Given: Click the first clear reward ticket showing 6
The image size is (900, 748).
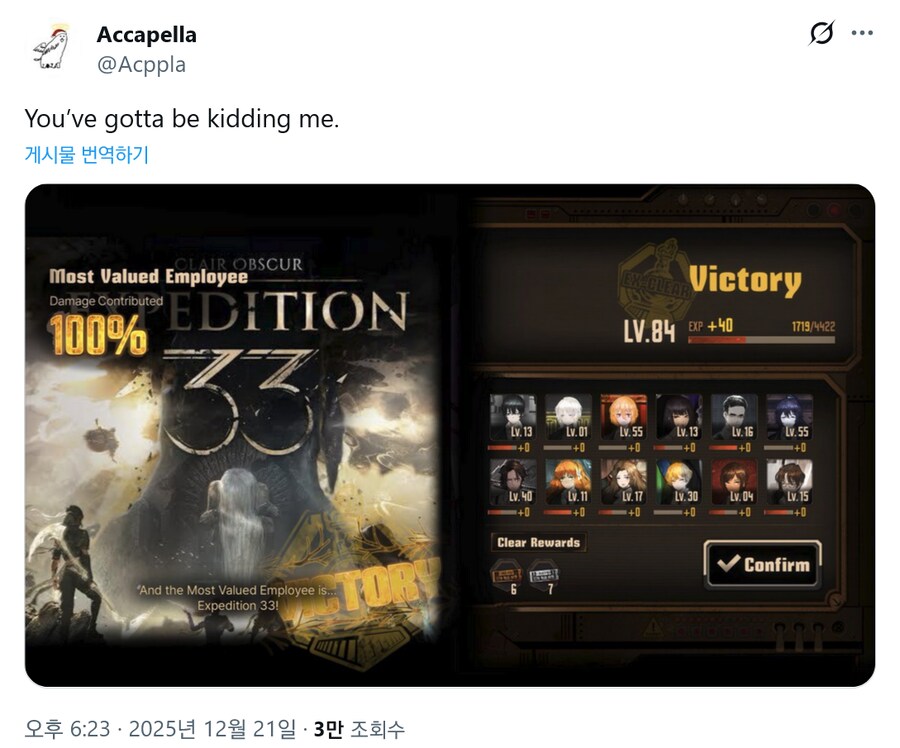Looking at the screenshot, I should pyautogui.click(x=506, y=576).
